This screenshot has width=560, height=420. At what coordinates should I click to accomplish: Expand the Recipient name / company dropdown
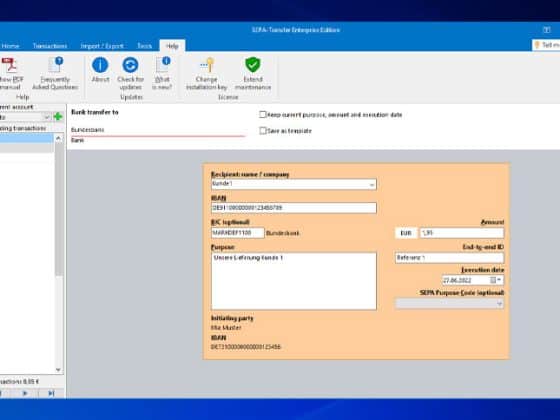coord(372,184)
